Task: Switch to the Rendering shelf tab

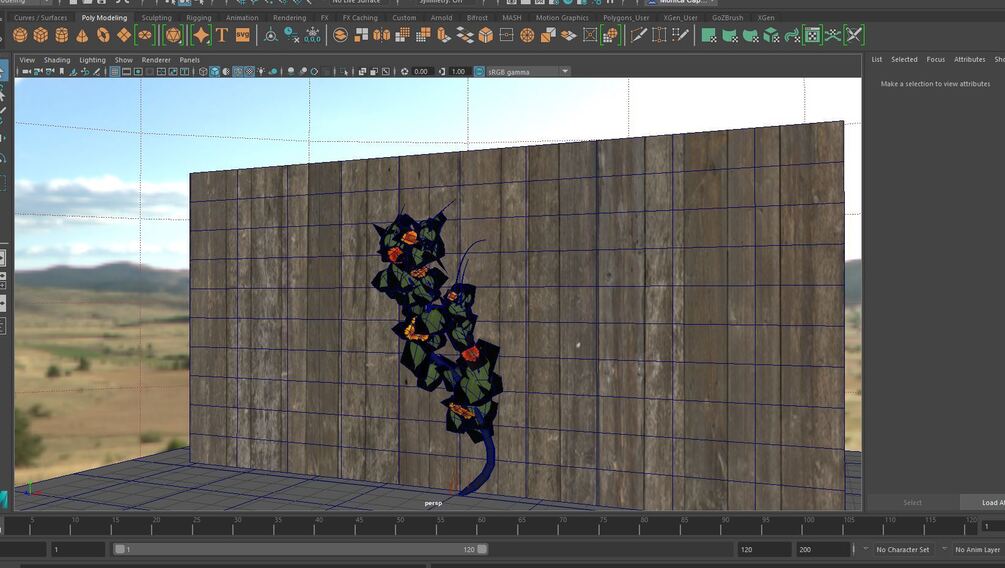Action: coord(289,18)
